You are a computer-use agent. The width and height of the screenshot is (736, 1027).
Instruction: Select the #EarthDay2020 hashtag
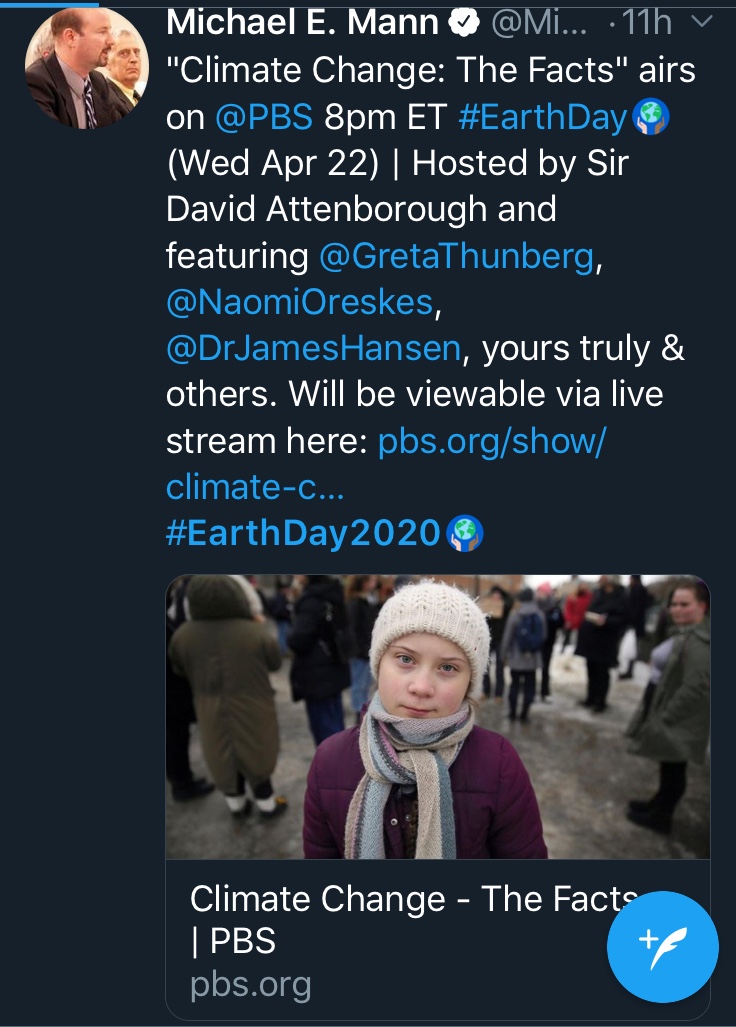[x=302, y=532]
